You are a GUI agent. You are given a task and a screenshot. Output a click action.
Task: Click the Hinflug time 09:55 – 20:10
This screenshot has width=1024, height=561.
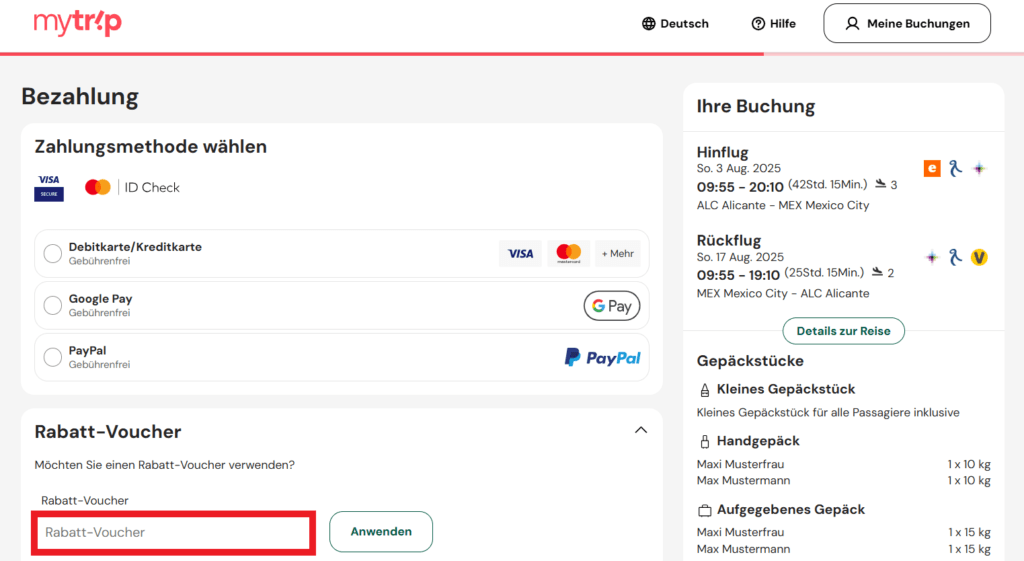[740, 187]
